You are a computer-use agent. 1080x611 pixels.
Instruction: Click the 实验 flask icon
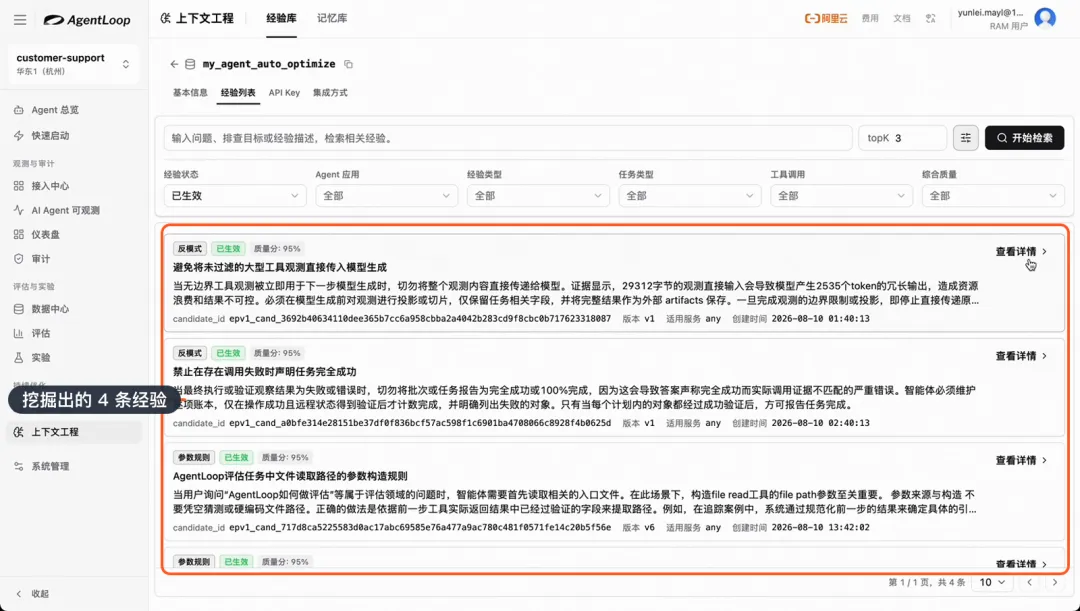pyautogui.click(x=19, y=358)
